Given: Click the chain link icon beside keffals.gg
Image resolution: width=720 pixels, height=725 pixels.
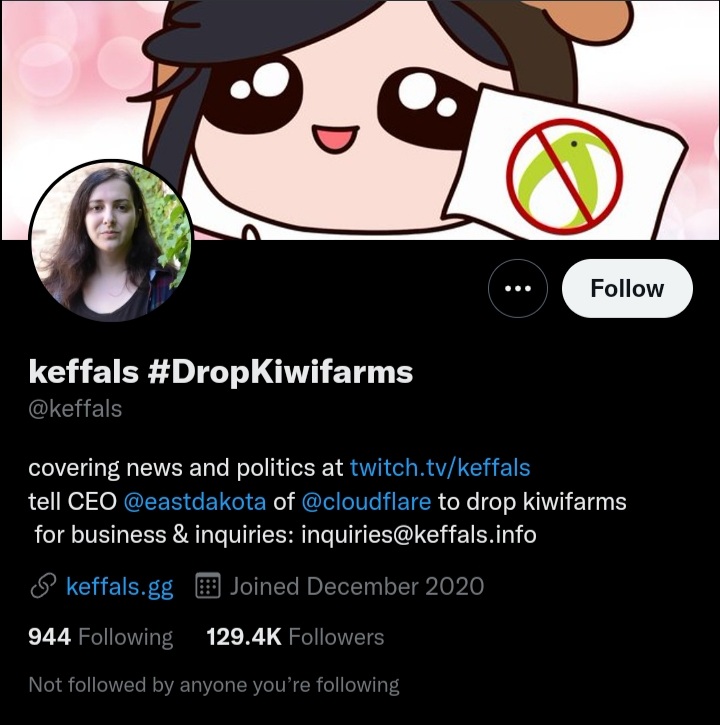Looking at the screenshot, I should tap(43, 586).
